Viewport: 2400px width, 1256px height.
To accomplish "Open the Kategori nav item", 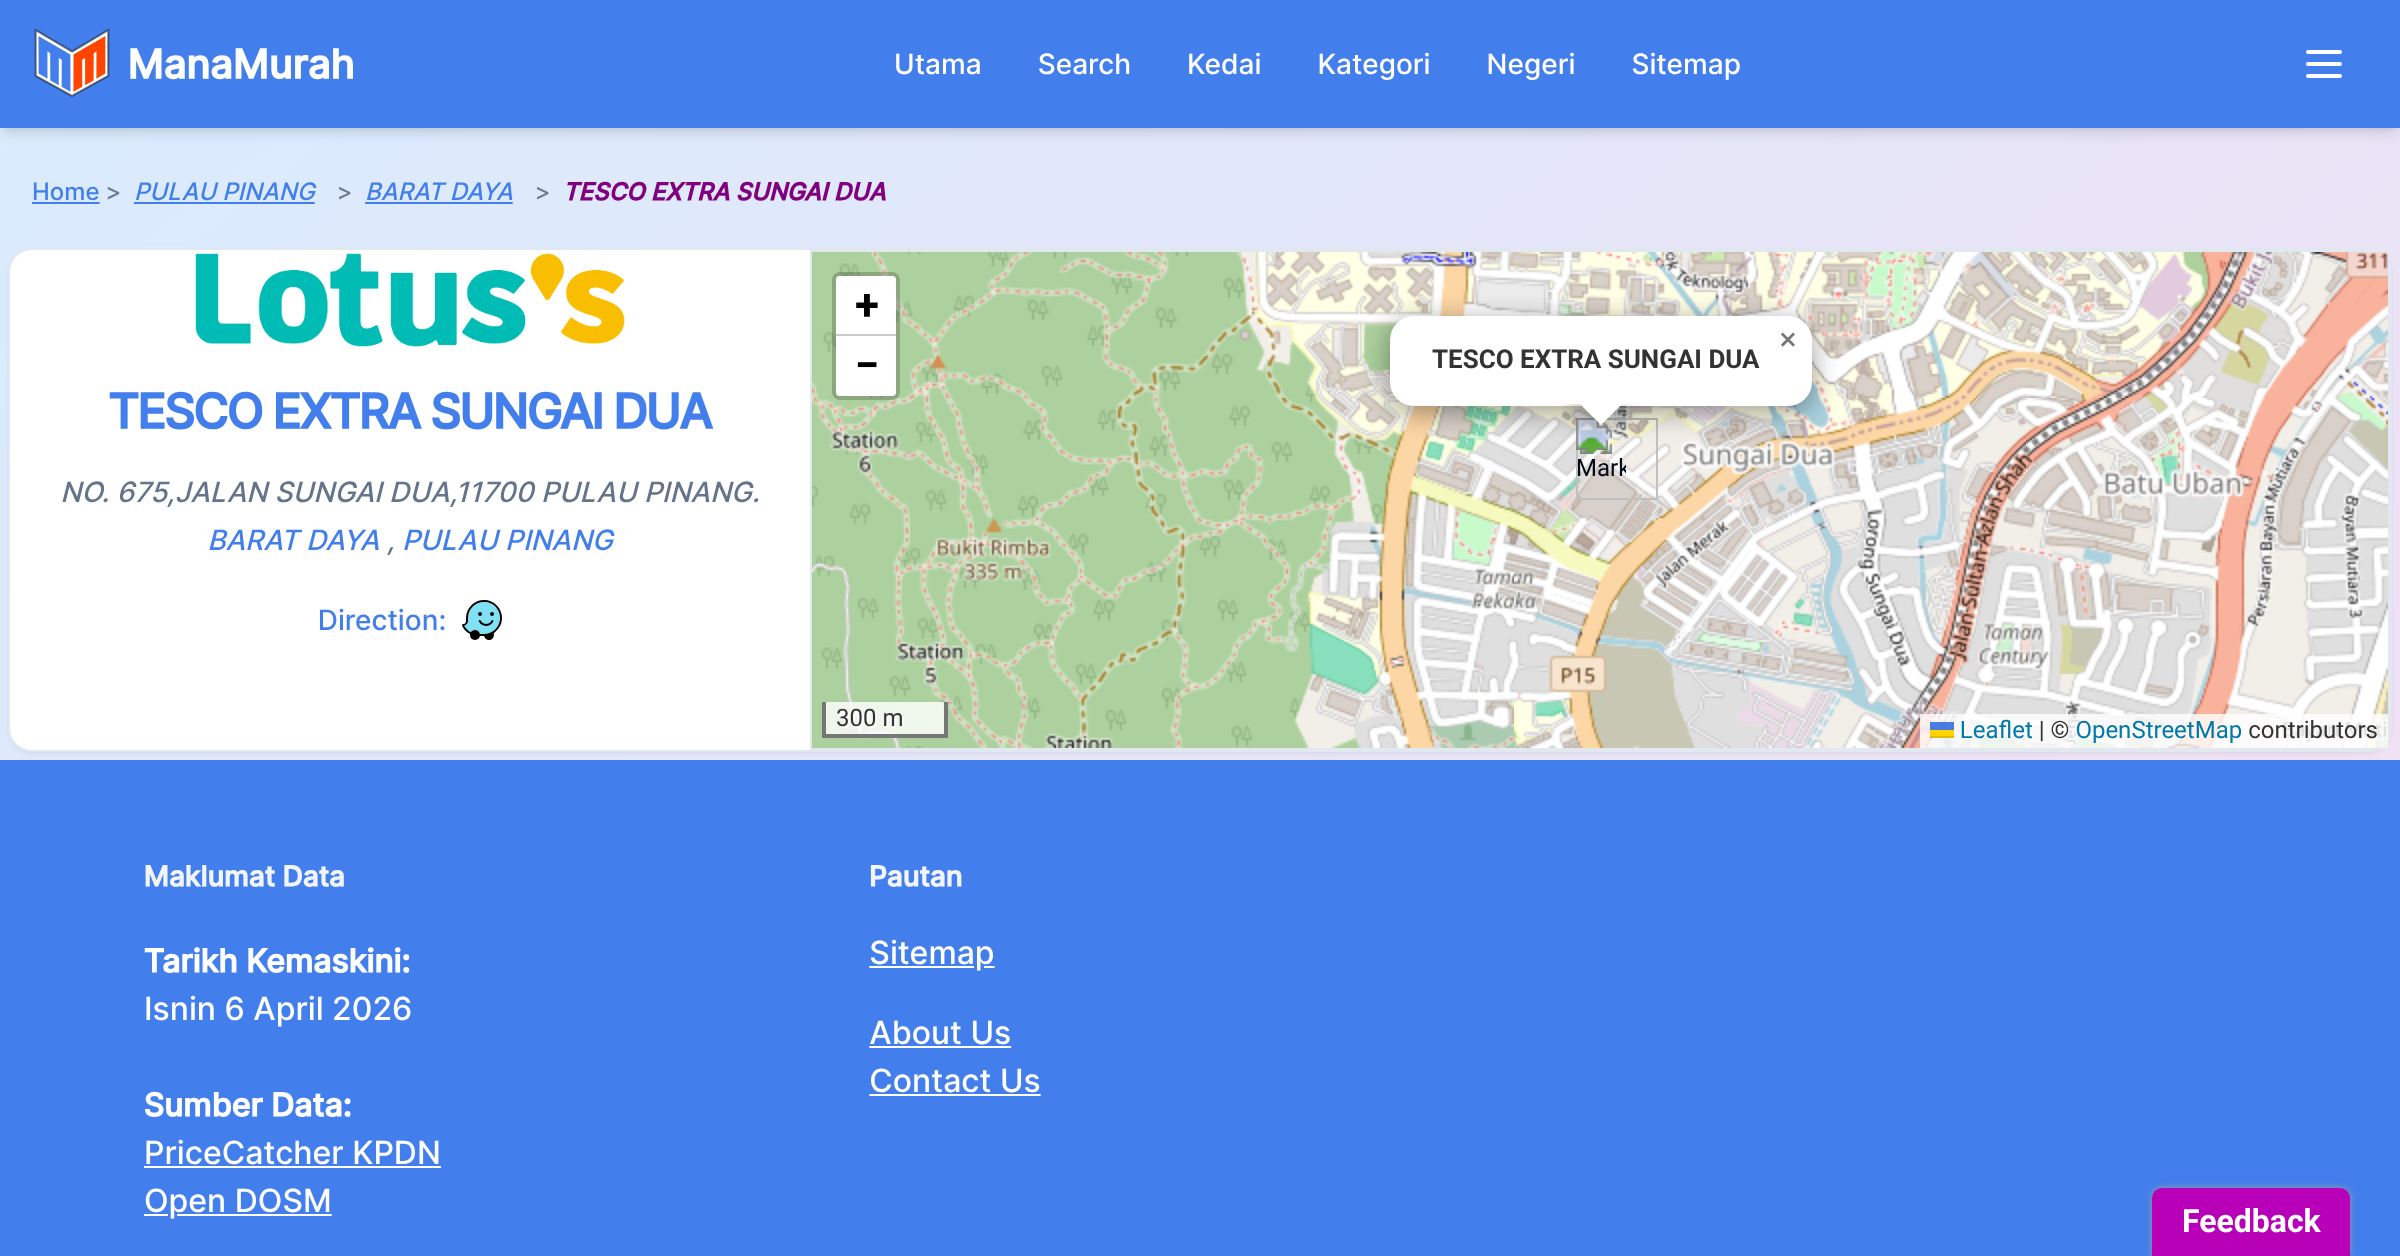I will tap(1373, 64).
